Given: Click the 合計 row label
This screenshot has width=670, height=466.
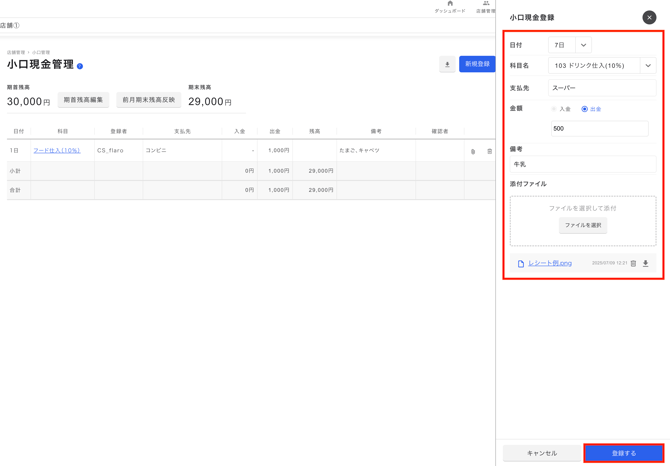Looking at the screenshot, I should pos(15,190).
